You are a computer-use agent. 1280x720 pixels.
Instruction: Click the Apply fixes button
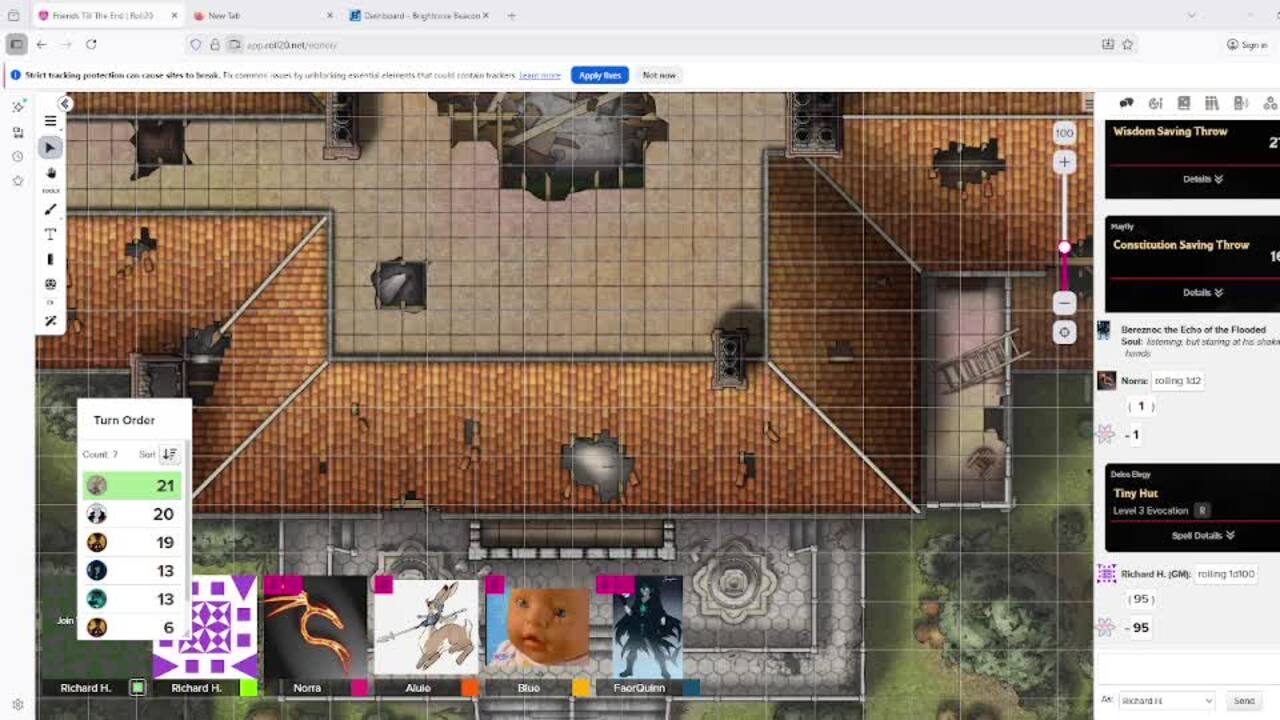click(x=599, y=75)
